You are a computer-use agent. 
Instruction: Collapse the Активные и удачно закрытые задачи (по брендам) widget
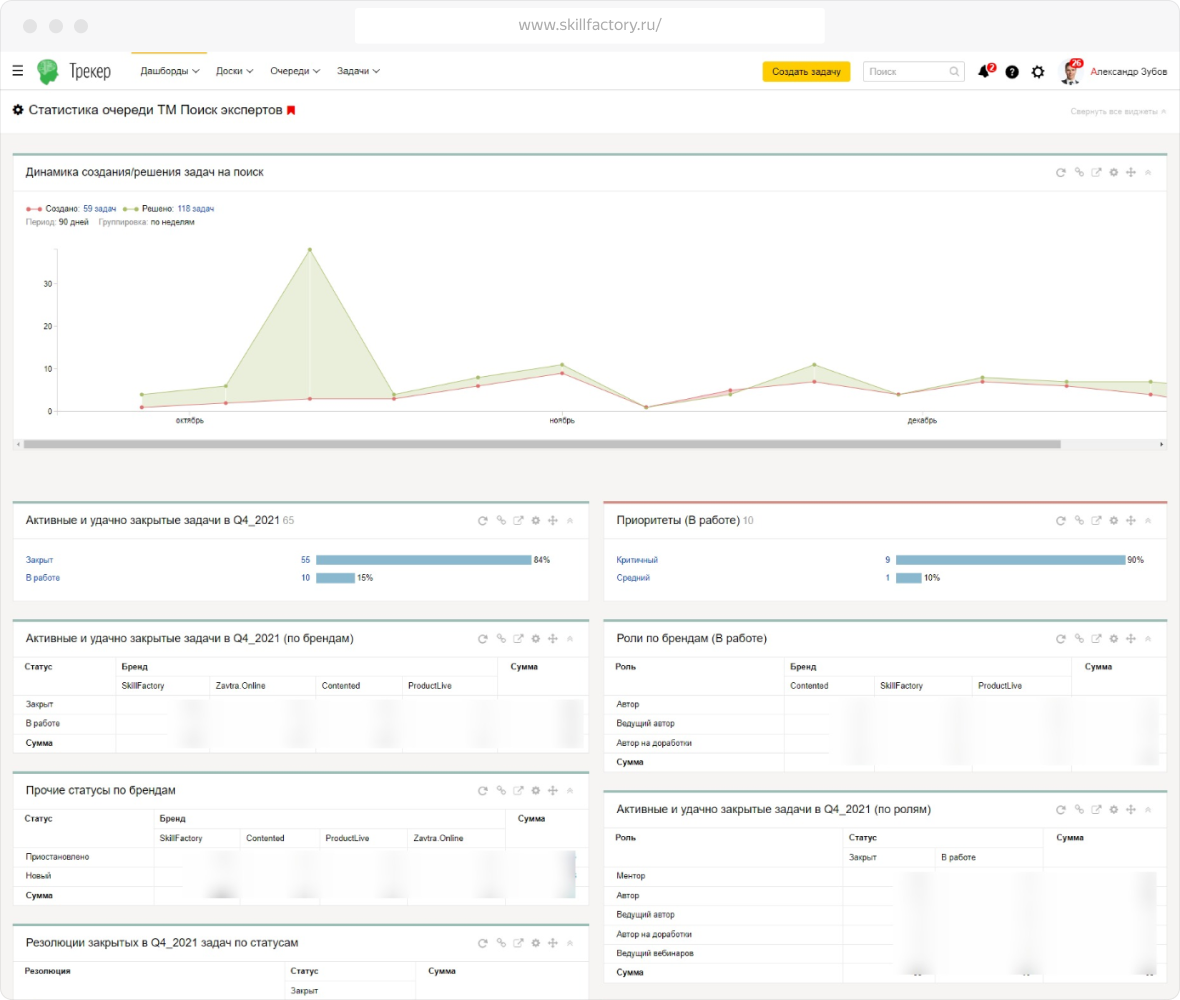point(570,639)
